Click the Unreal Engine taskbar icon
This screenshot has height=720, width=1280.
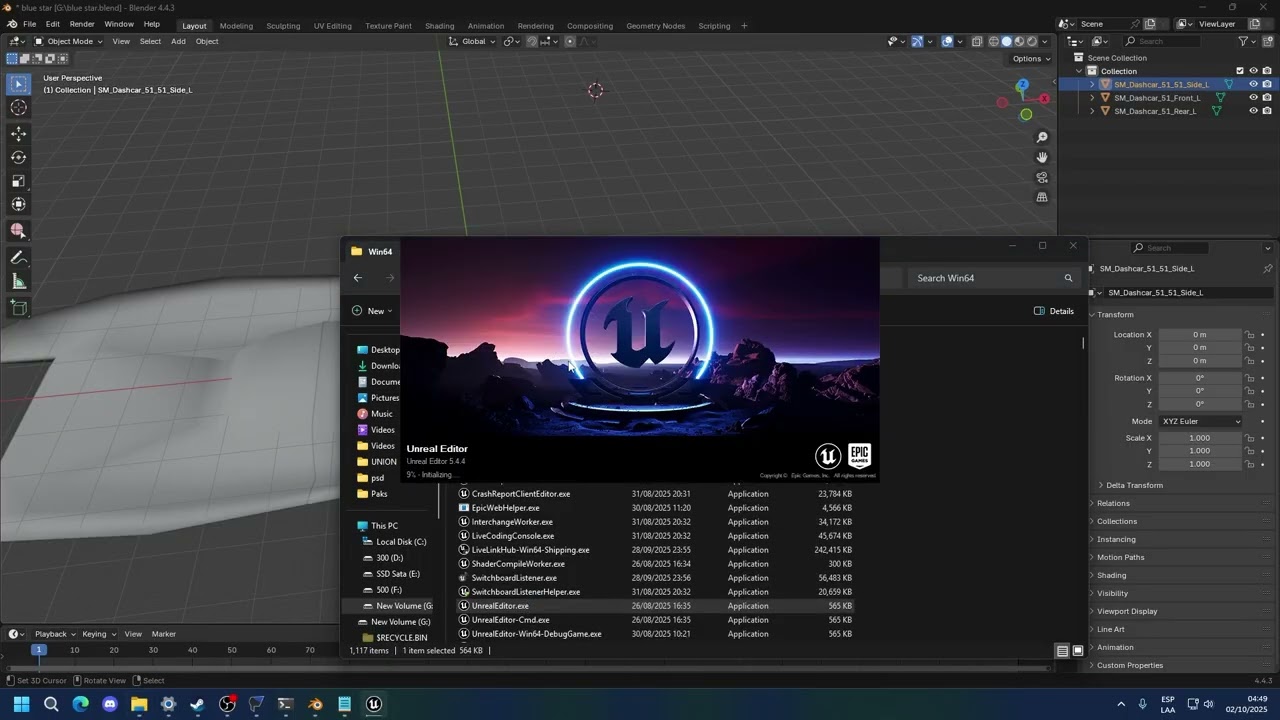click(x=374, y=704)
